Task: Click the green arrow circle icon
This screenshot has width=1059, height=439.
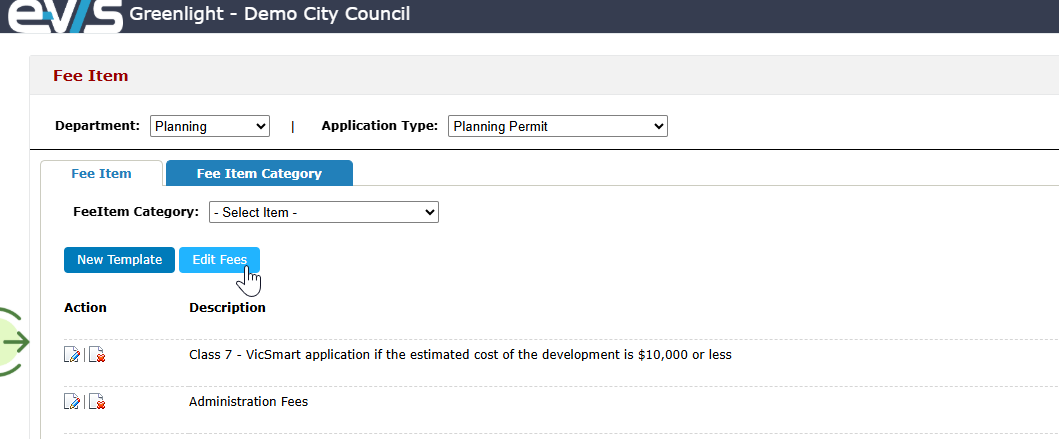Action: pyautogui.click(x=14, y=342)
